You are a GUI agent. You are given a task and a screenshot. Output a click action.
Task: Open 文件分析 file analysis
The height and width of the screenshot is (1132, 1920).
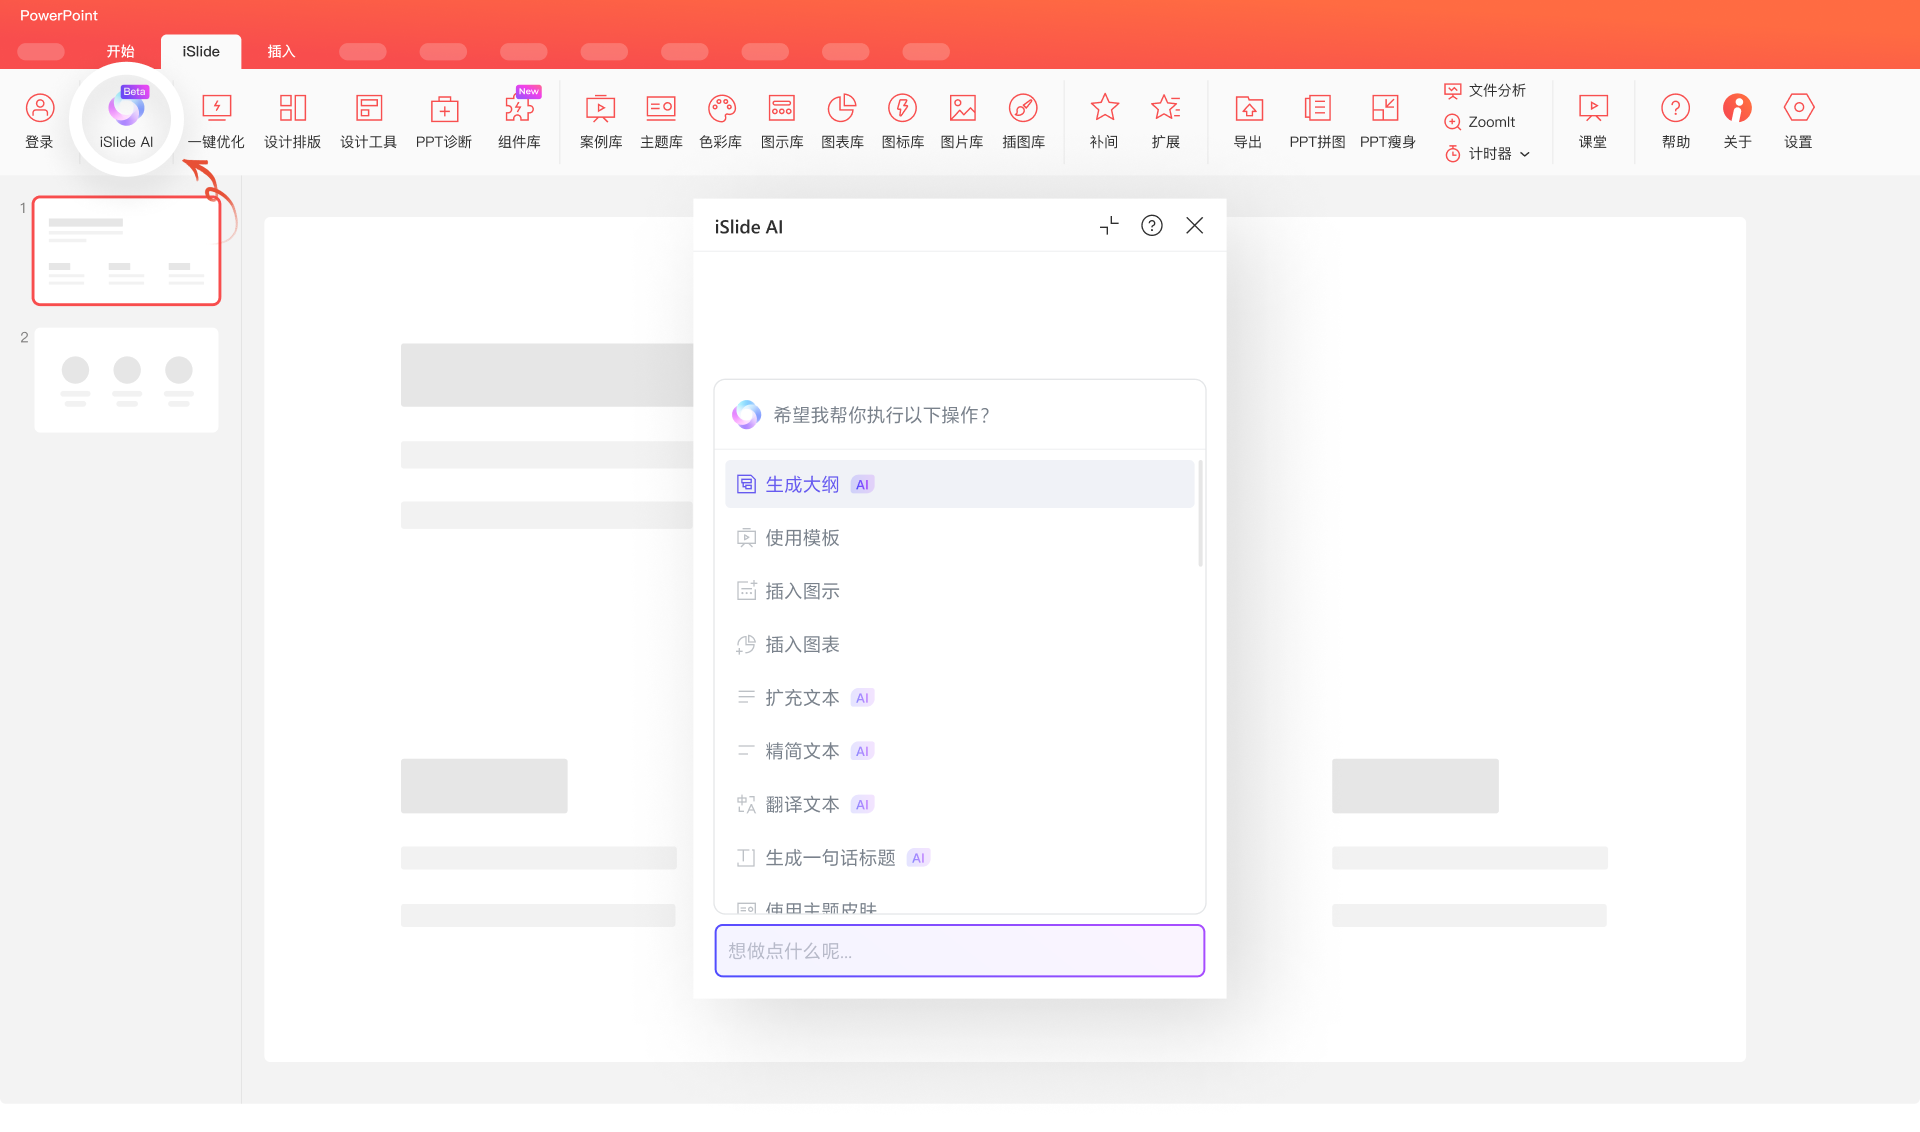point(1485,90)
